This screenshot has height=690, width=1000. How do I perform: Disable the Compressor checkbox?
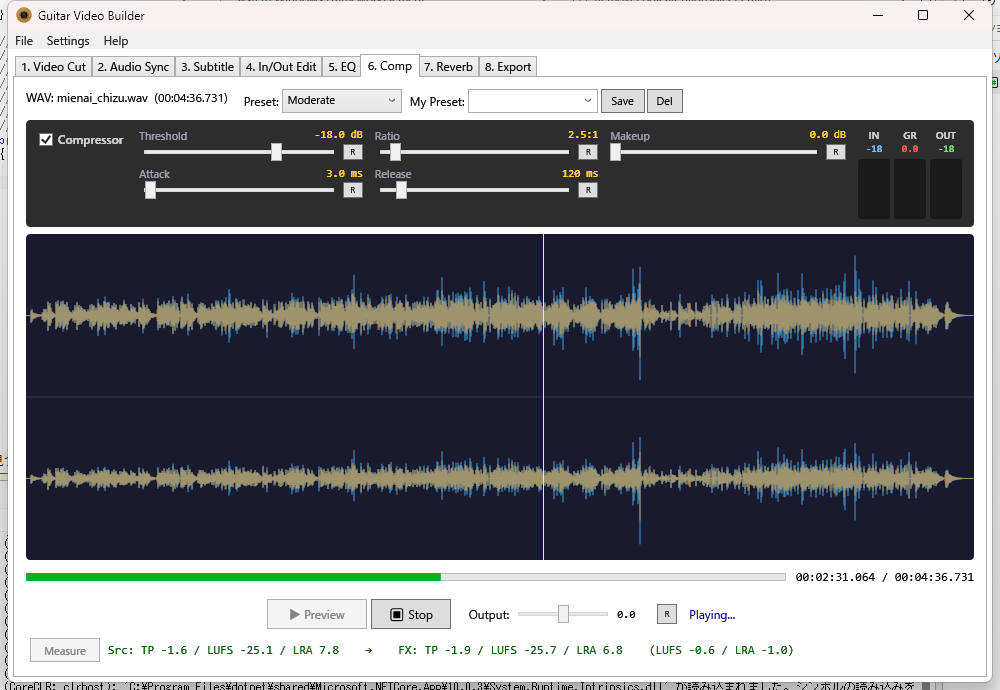pos(46,140)
